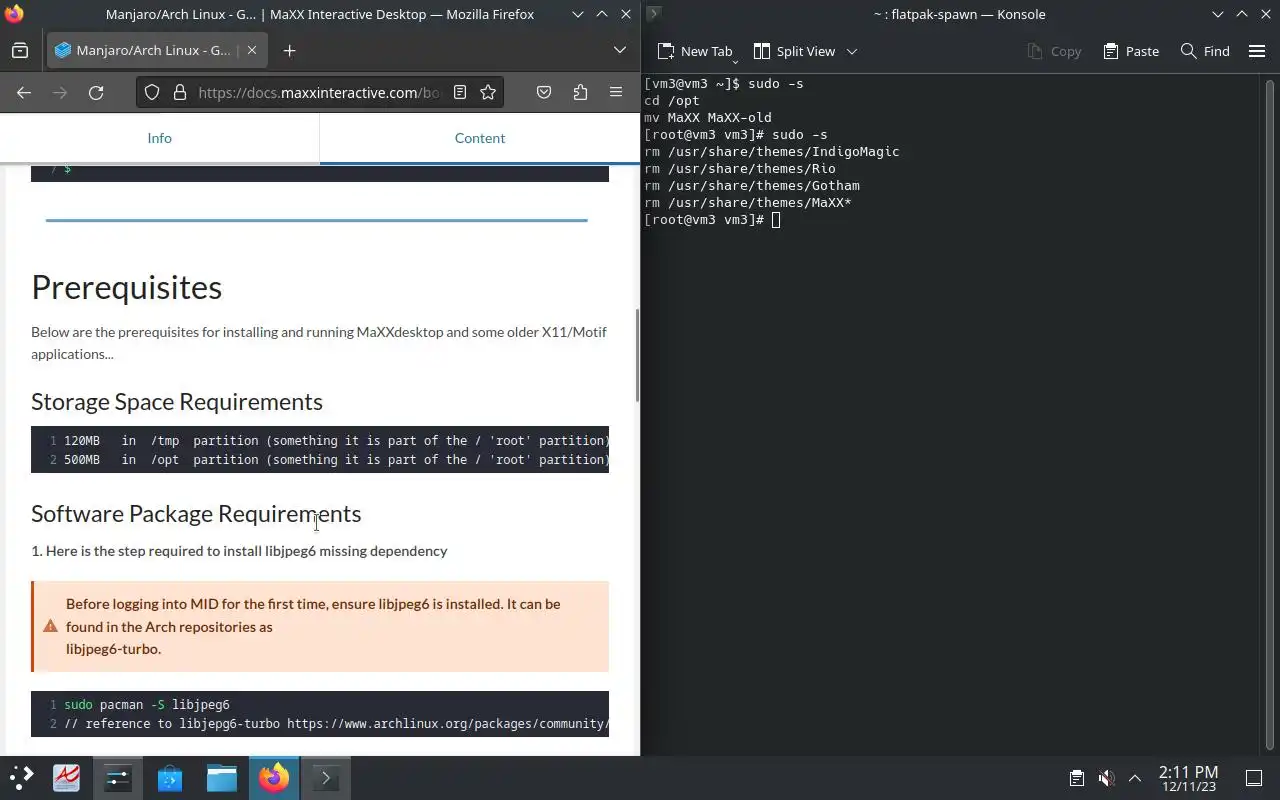The width and height of the screenshot is (1280, 800).
Task: Open Save to Pocket button
Action: tap(544, 92)
